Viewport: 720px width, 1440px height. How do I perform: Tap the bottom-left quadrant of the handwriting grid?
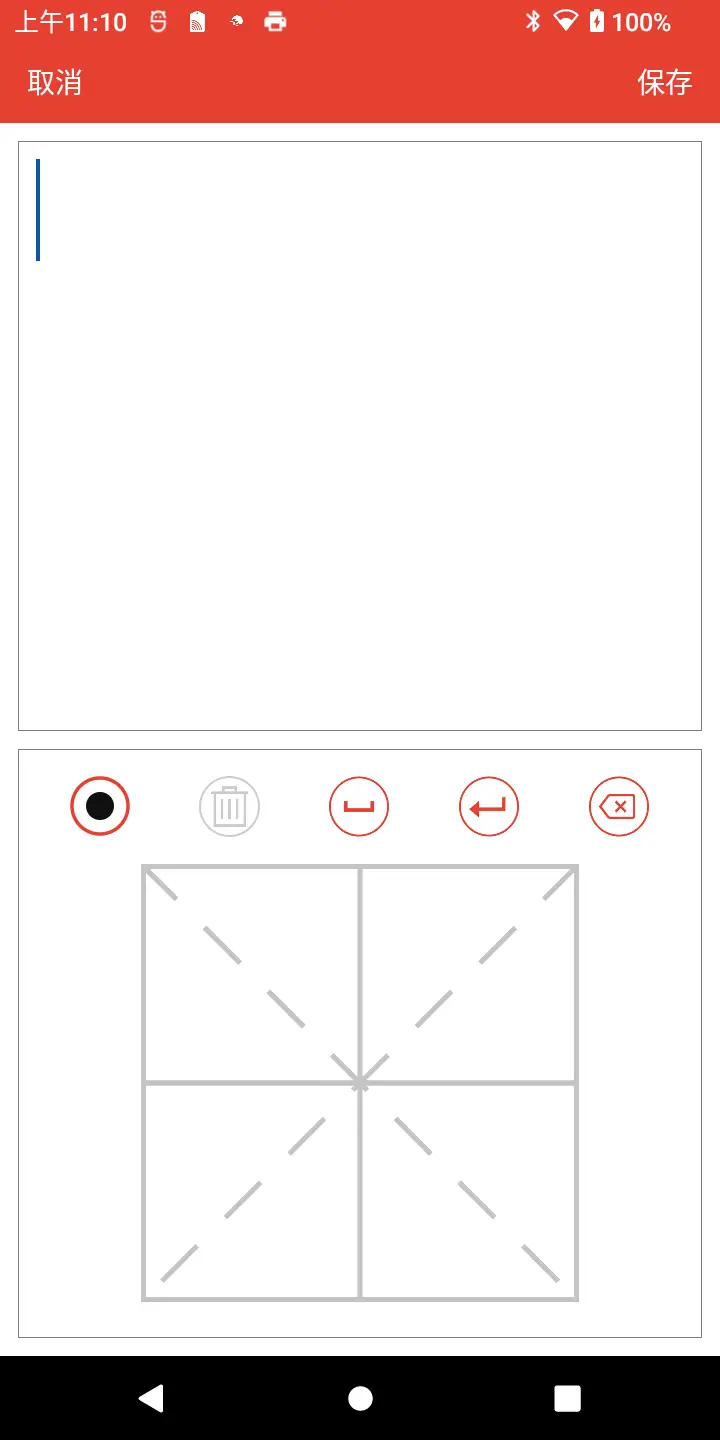pos(252,1191)
